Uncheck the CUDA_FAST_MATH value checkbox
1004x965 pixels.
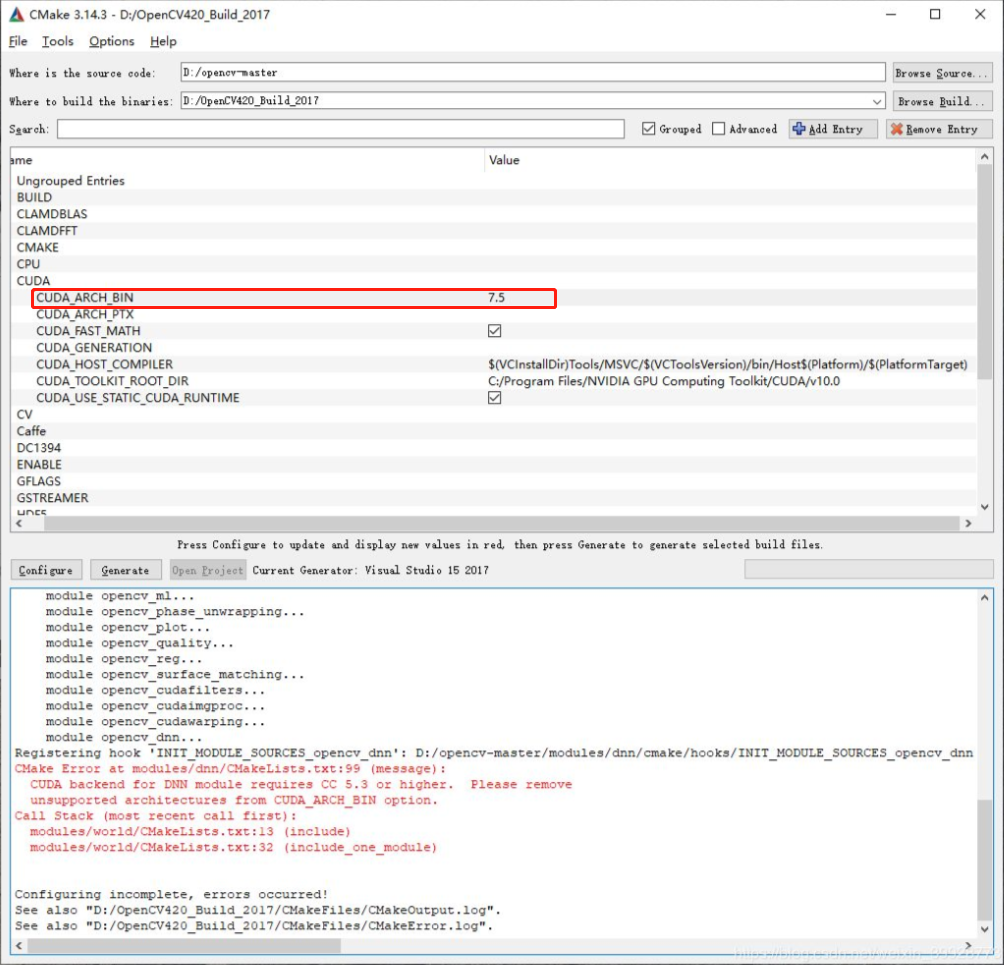494,330
